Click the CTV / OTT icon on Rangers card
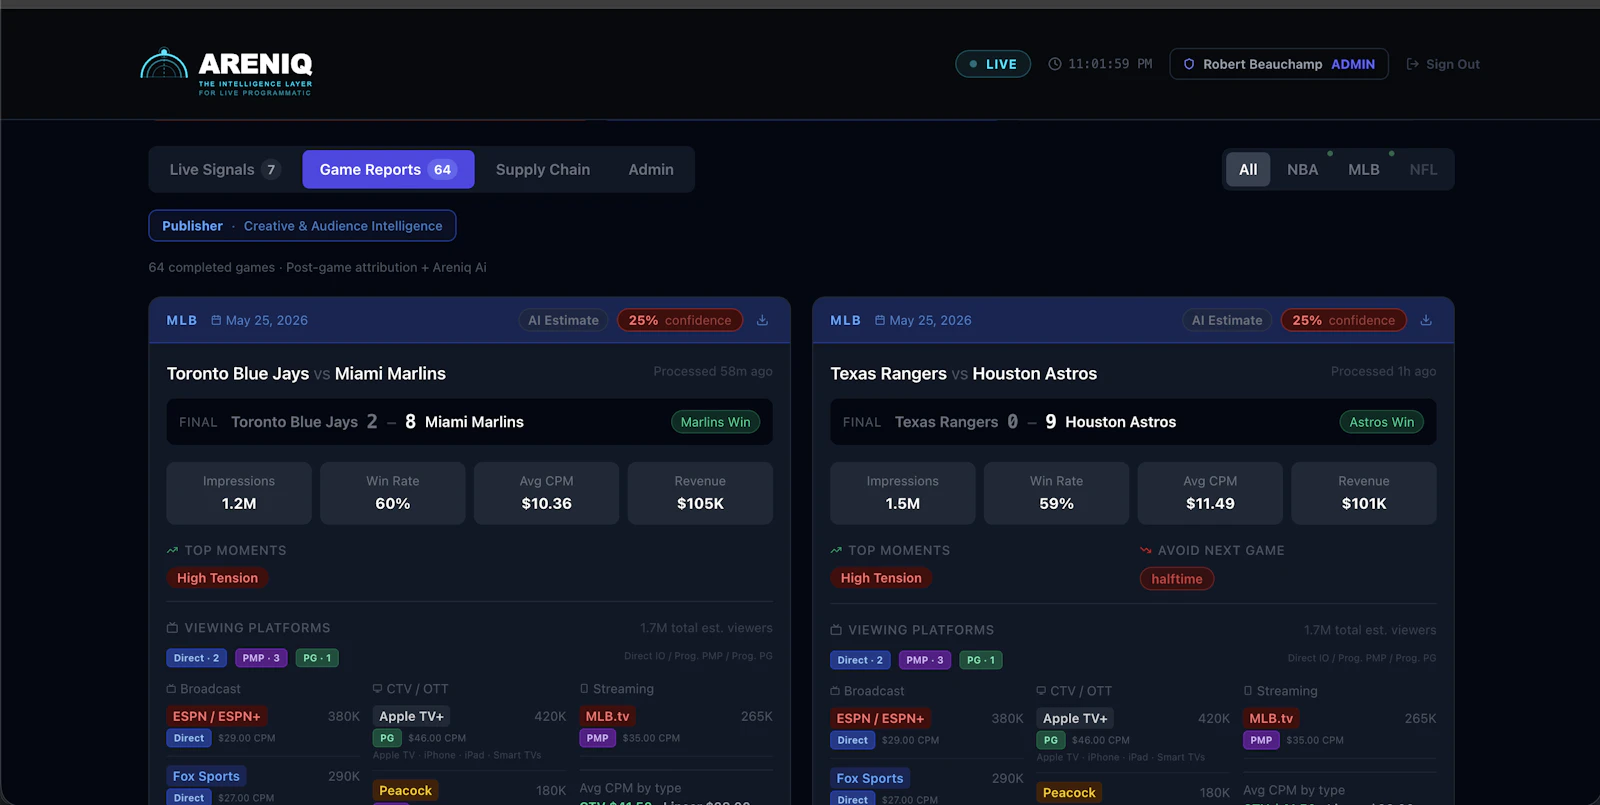The image size is (1600, 805). coord(1042,691)
